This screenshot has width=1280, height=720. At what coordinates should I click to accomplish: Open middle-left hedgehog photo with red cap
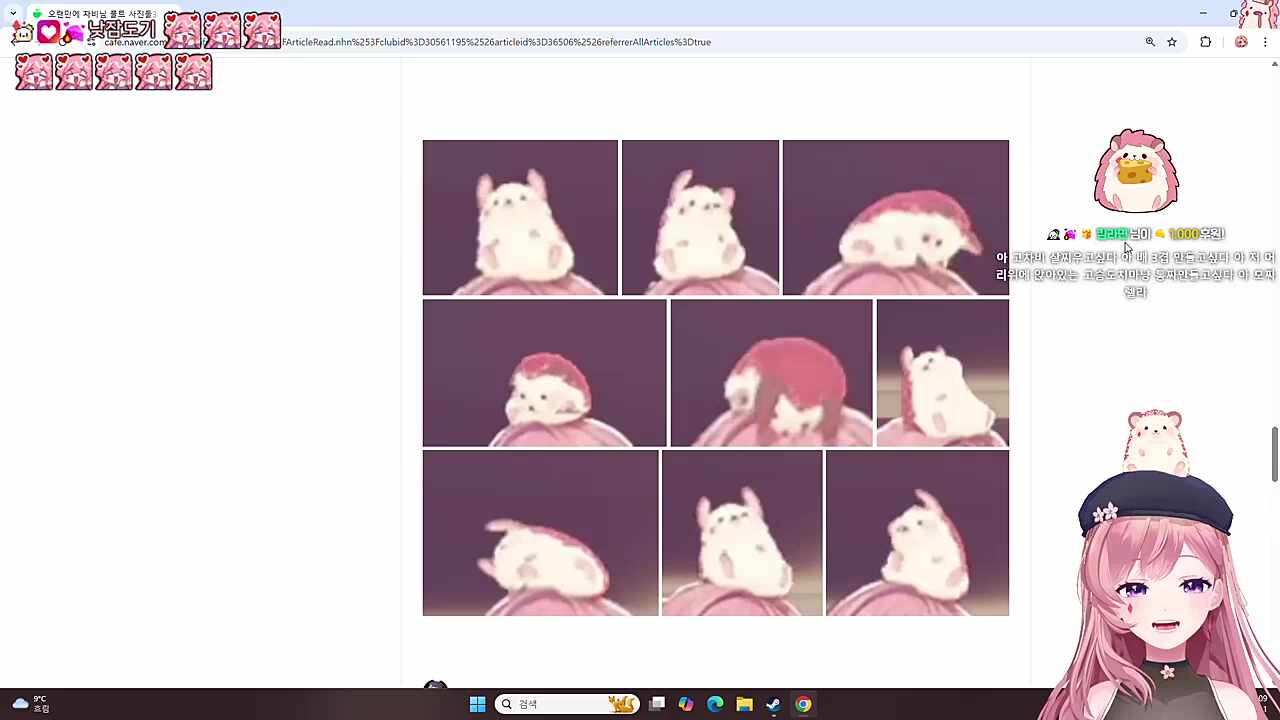[544, 373]
